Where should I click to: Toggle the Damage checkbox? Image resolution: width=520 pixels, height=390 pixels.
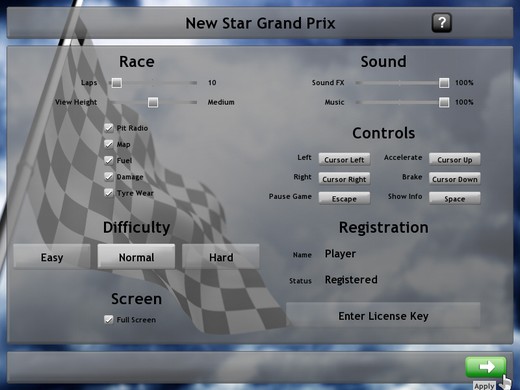click(109, 177)
